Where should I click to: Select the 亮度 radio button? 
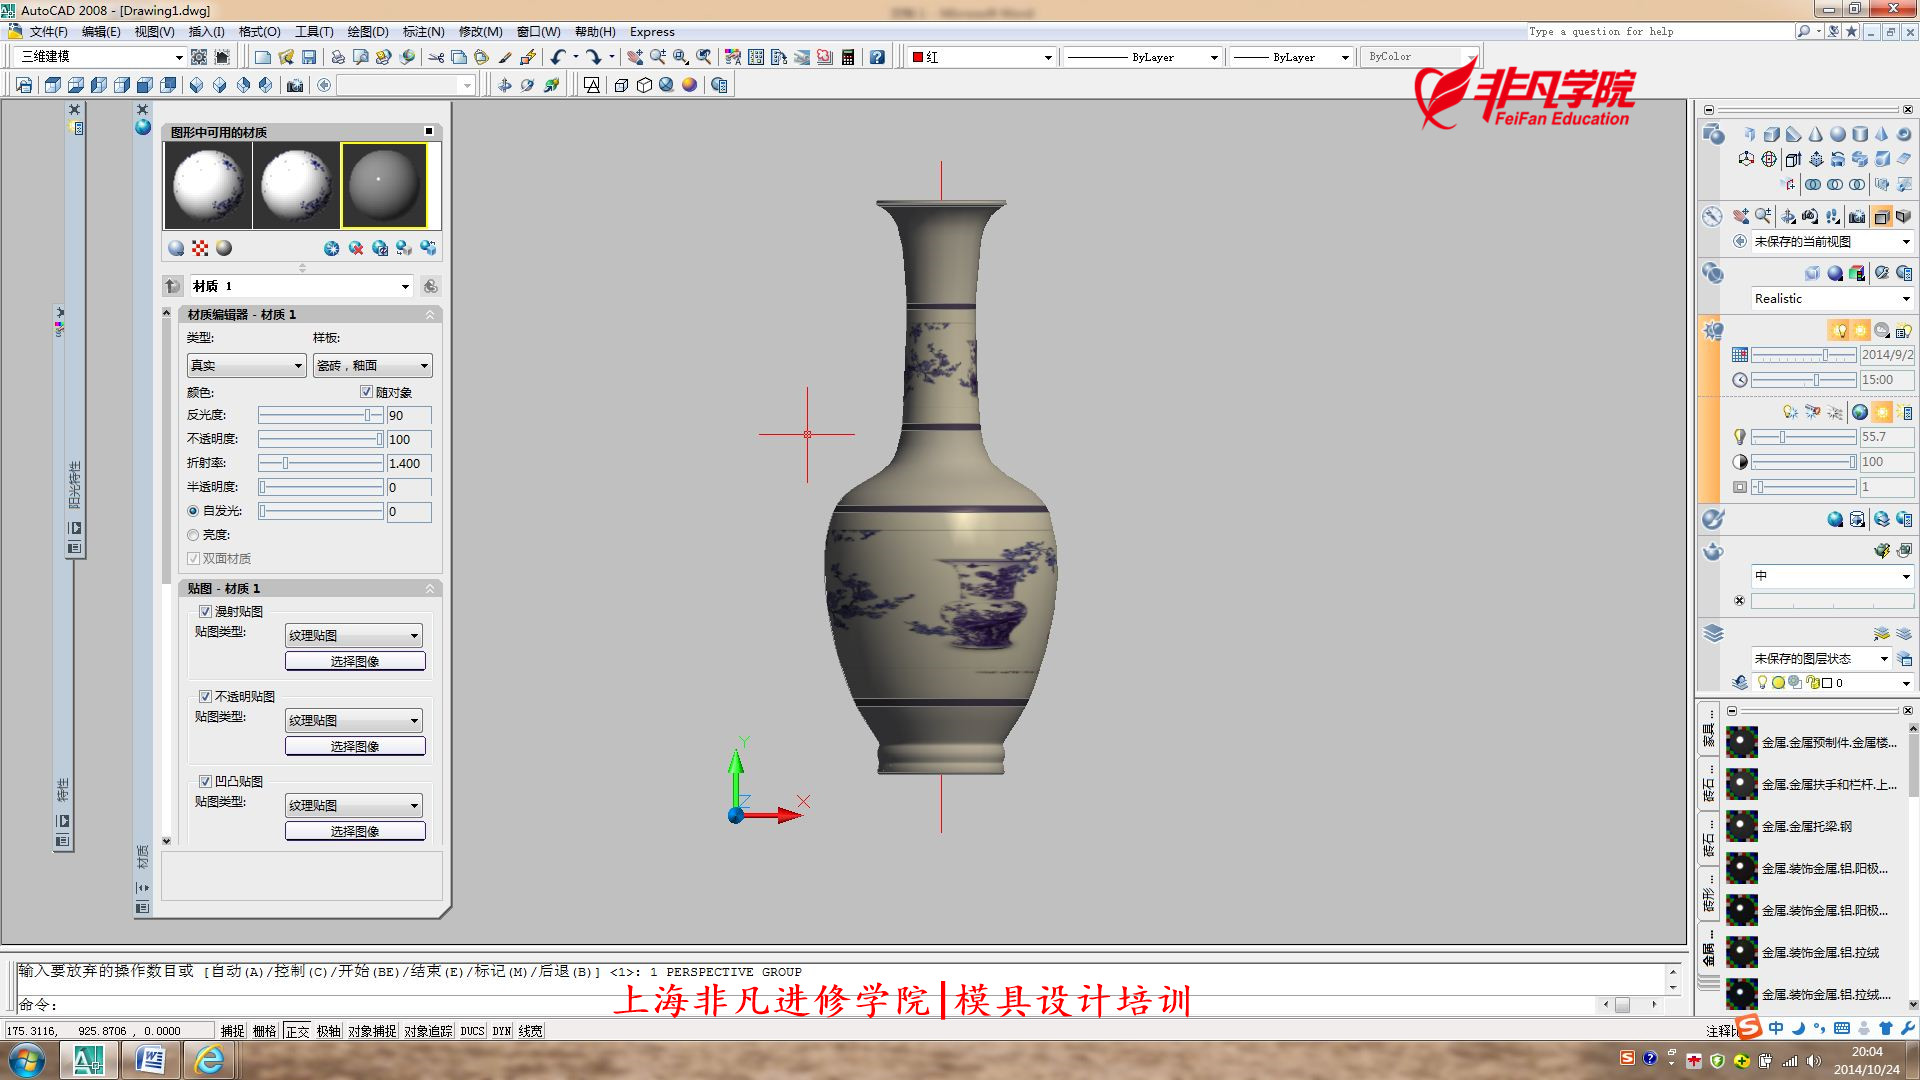(x=193, y=535)
